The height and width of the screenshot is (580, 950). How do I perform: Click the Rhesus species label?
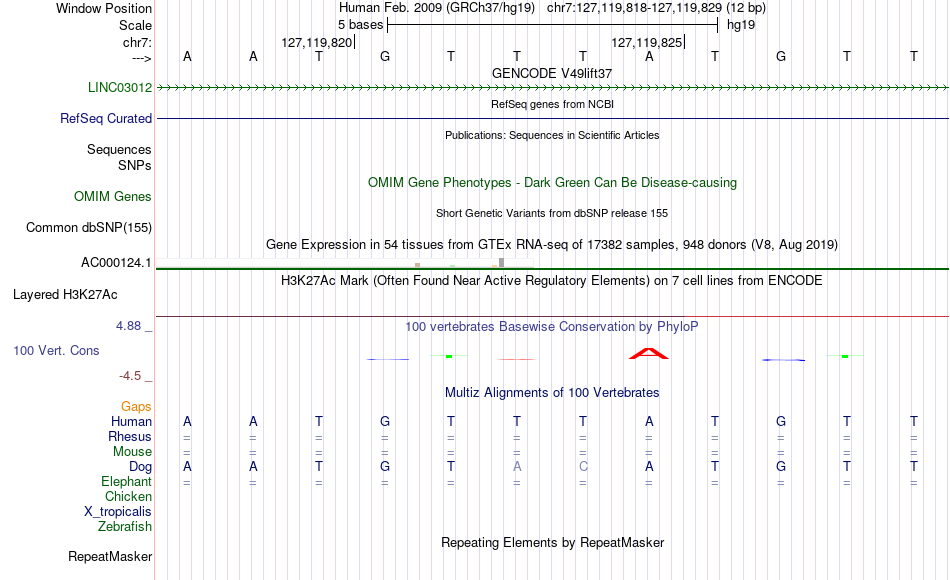(130, 436)
